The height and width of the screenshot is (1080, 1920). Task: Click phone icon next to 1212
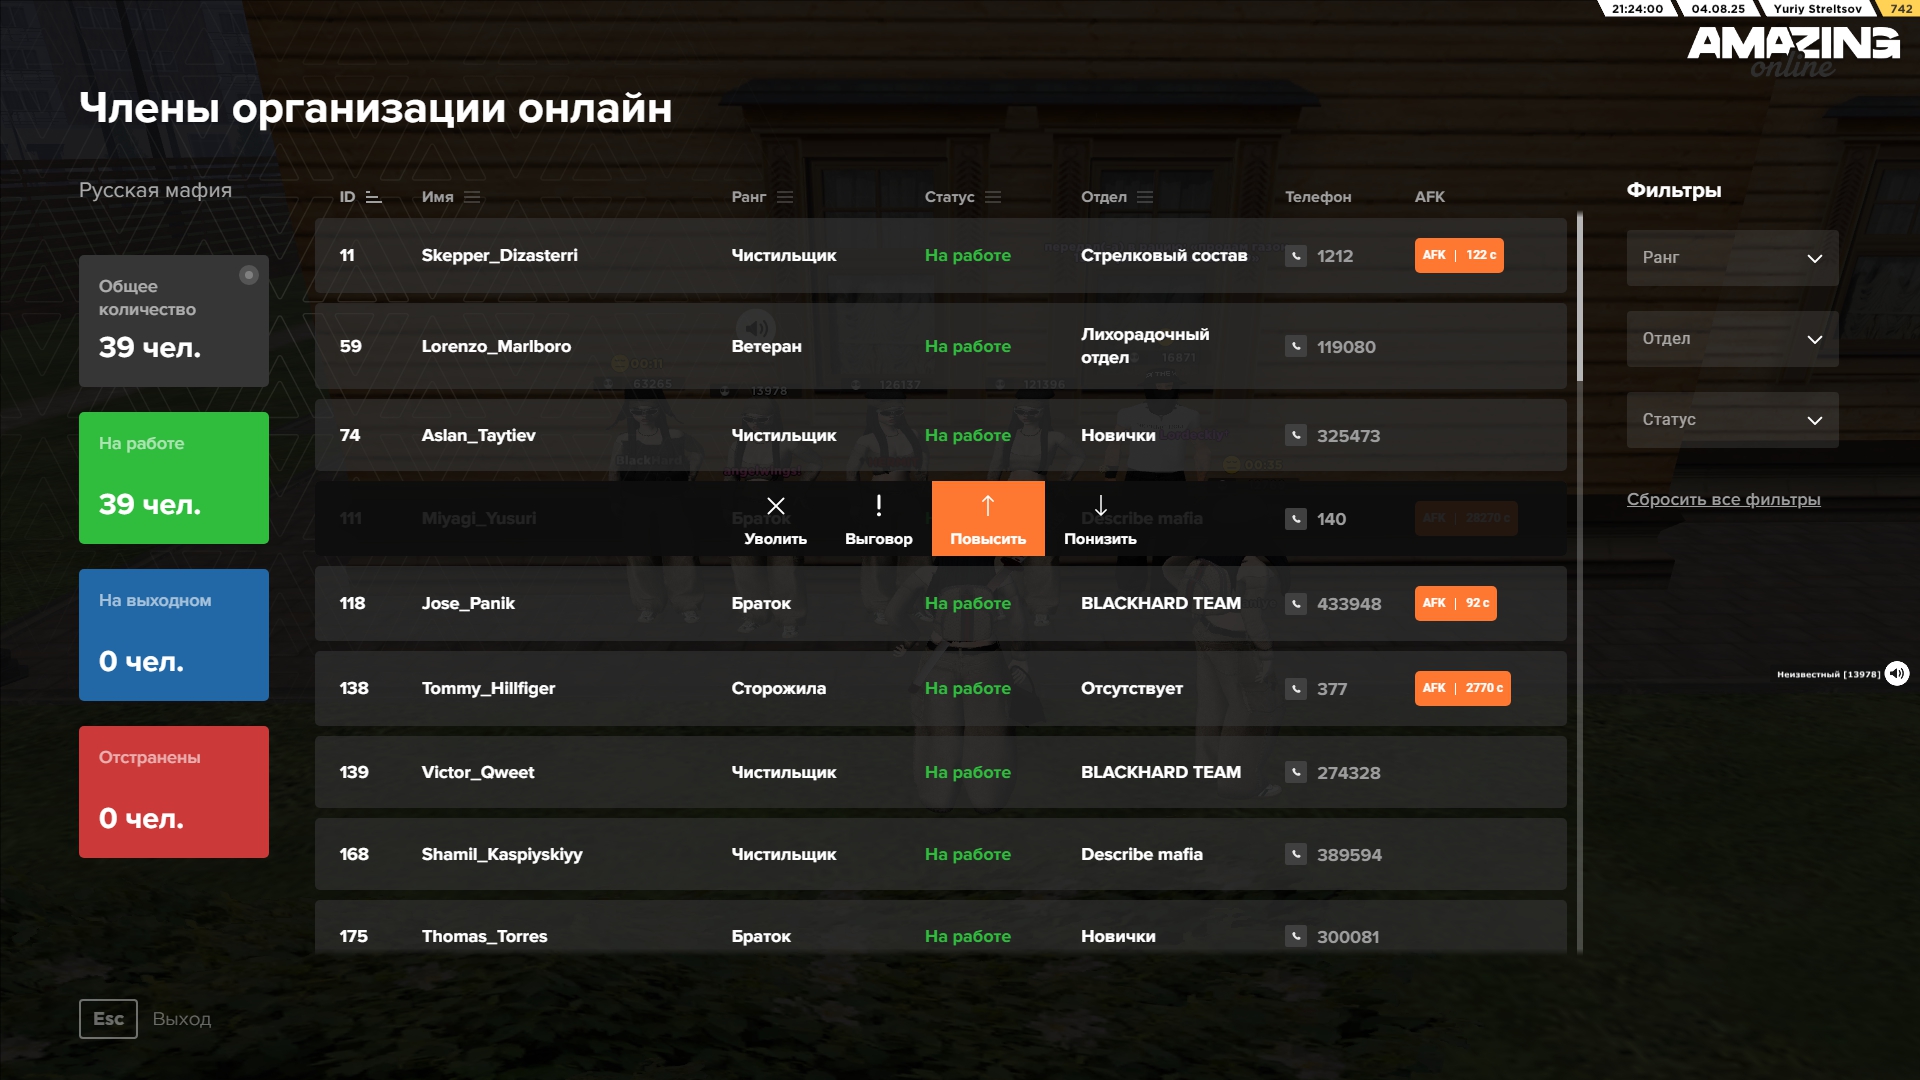(x=1296, y=256)
